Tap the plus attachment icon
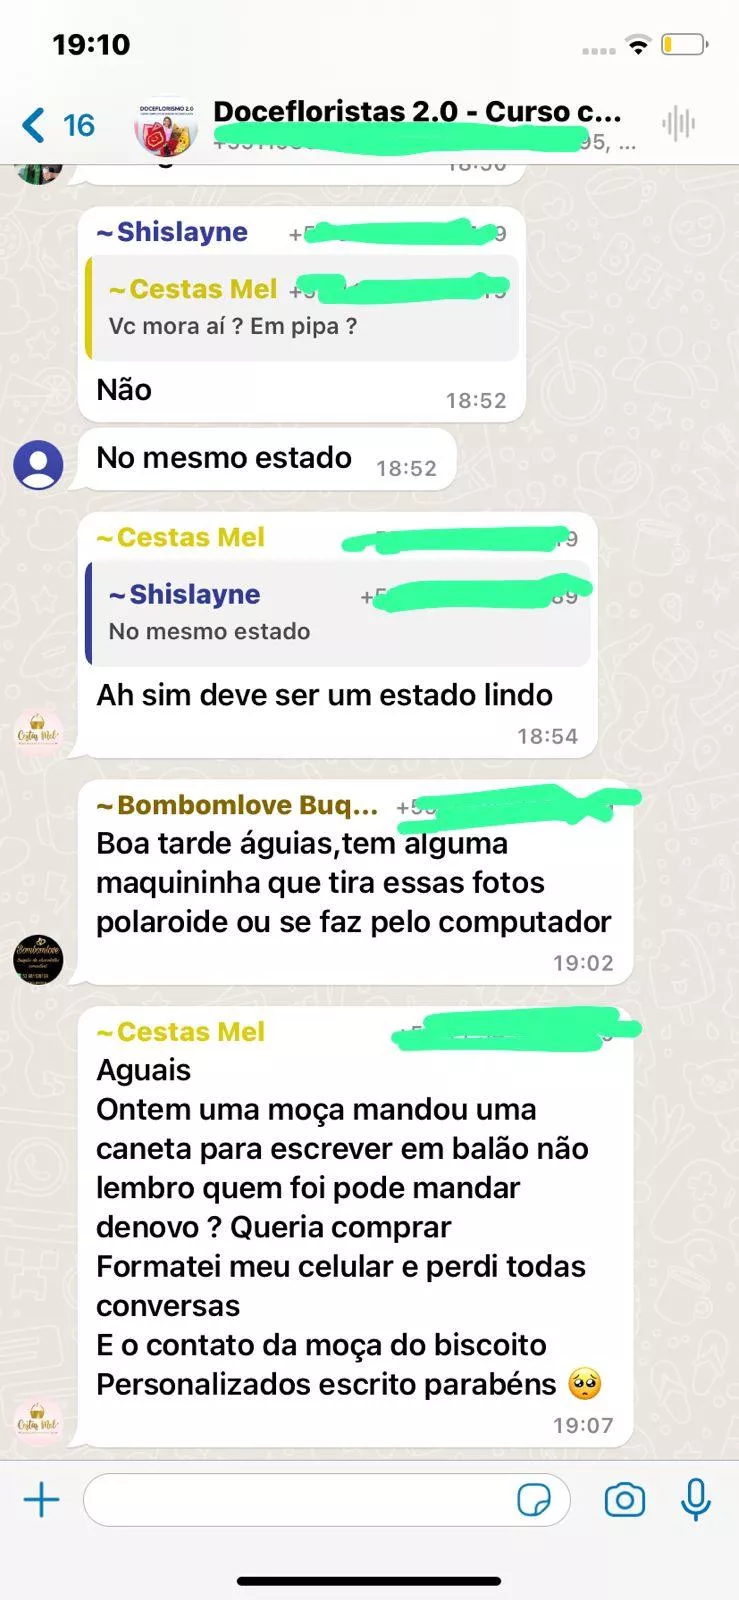 coord(42,1500)
